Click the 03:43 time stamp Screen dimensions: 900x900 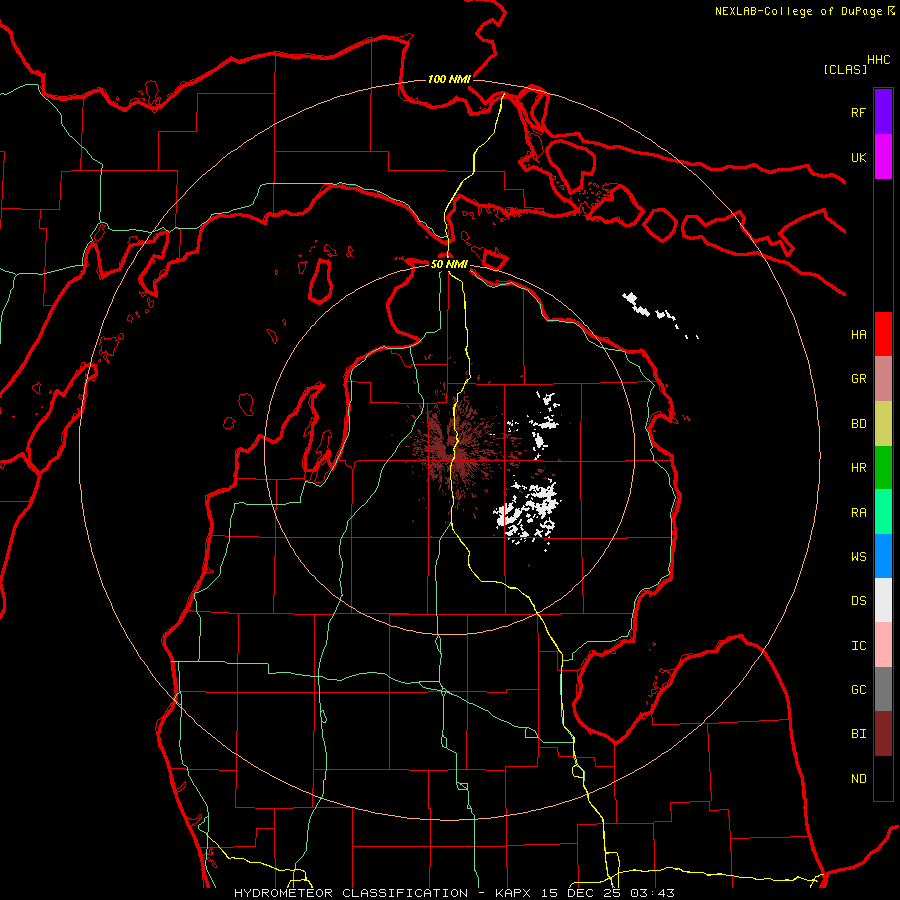[x=652, y=893]
